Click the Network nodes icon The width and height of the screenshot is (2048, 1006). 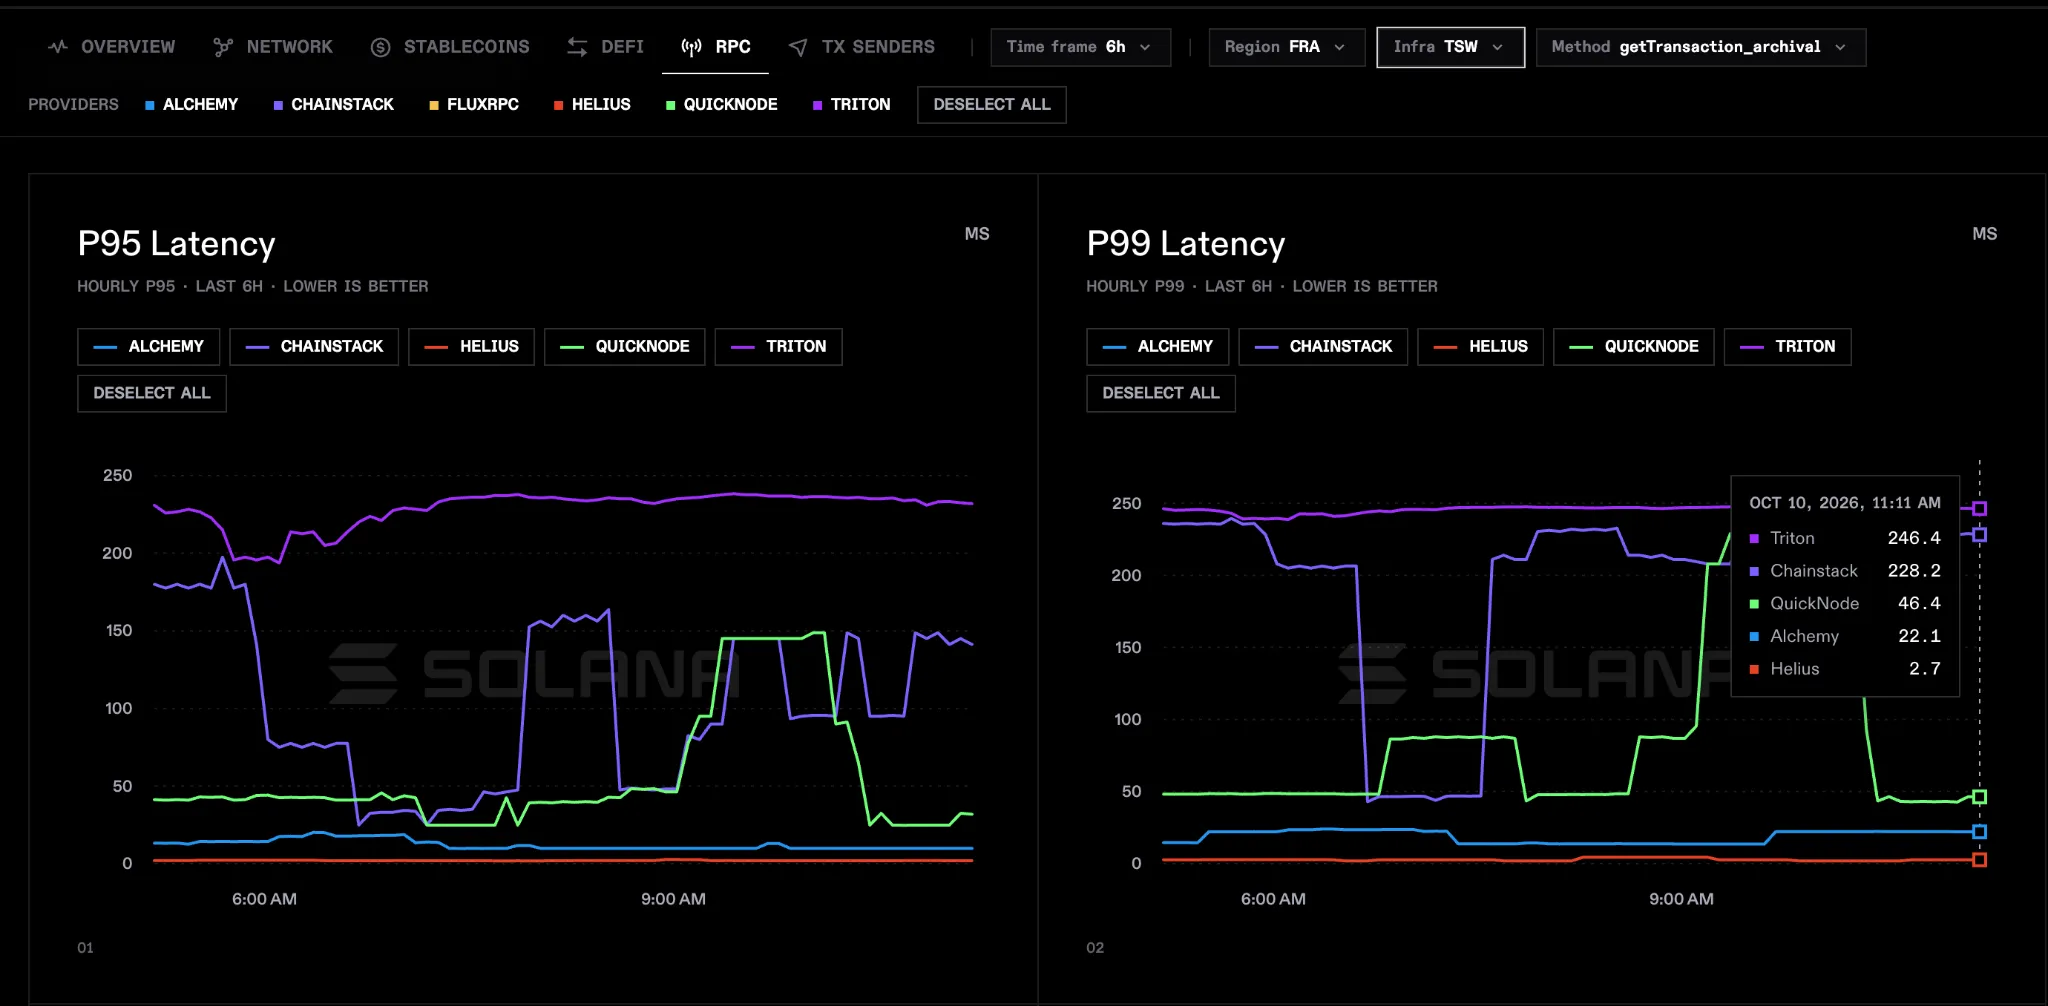pos(223,47)
